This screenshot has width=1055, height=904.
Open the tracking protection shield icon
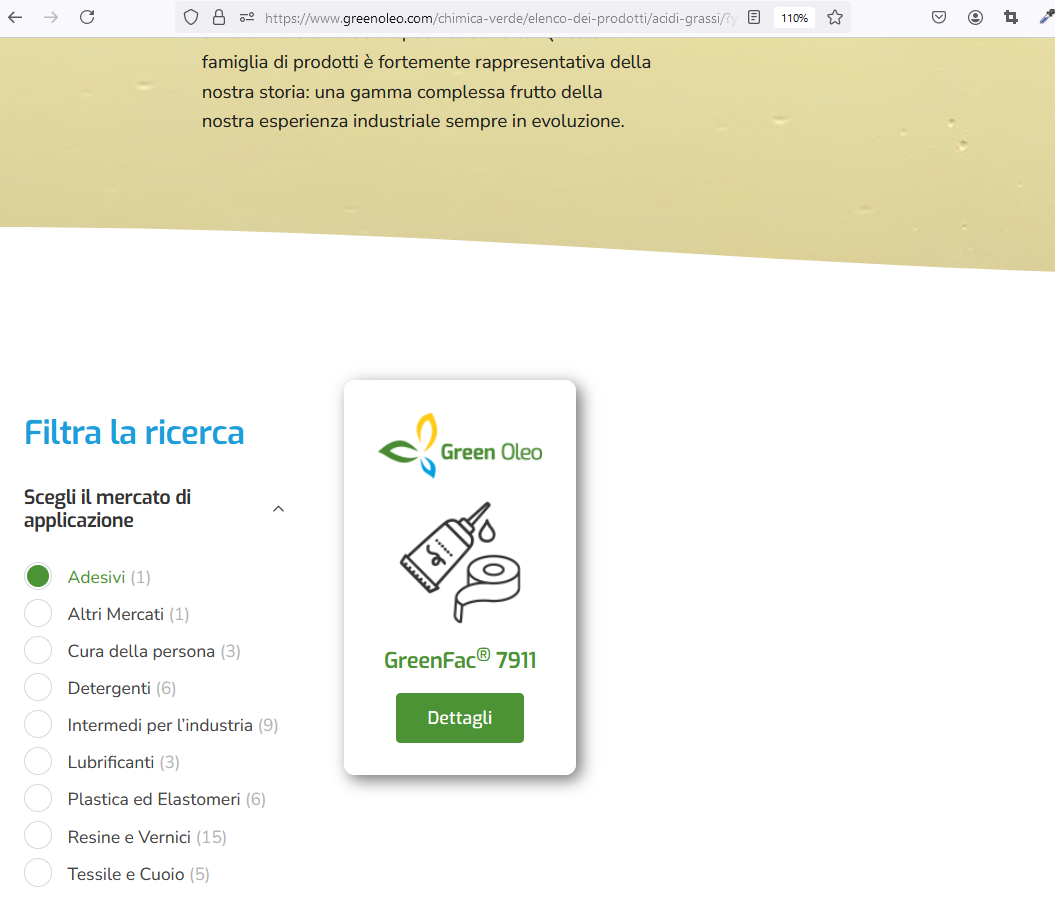[191, 17]
